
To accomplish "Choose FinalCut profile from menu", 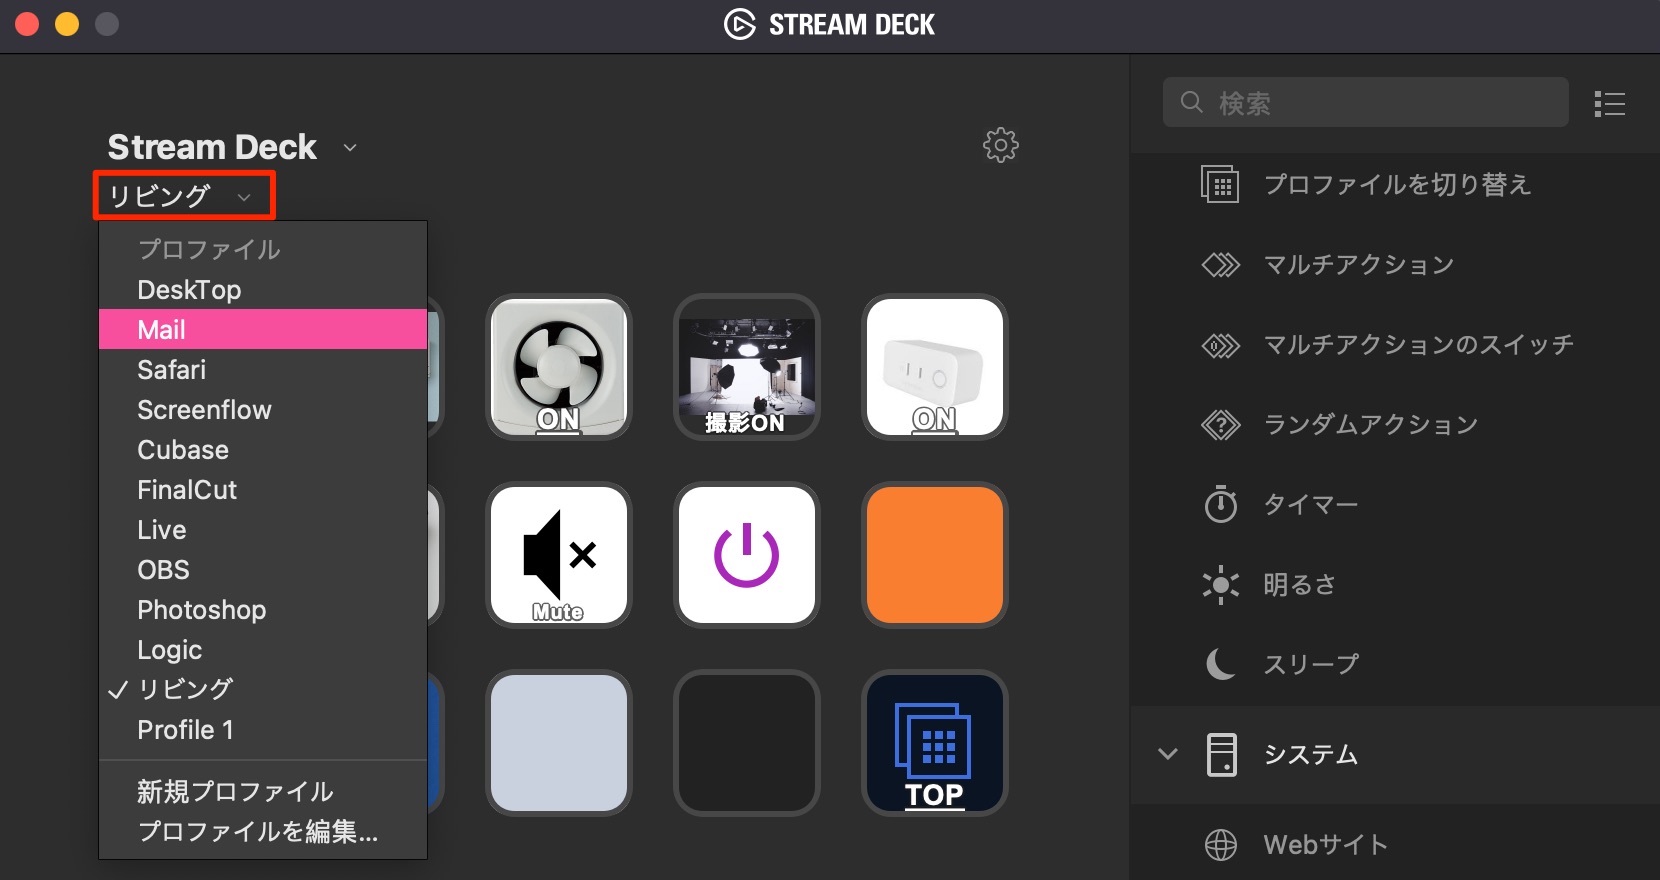I will coord(263,490).
